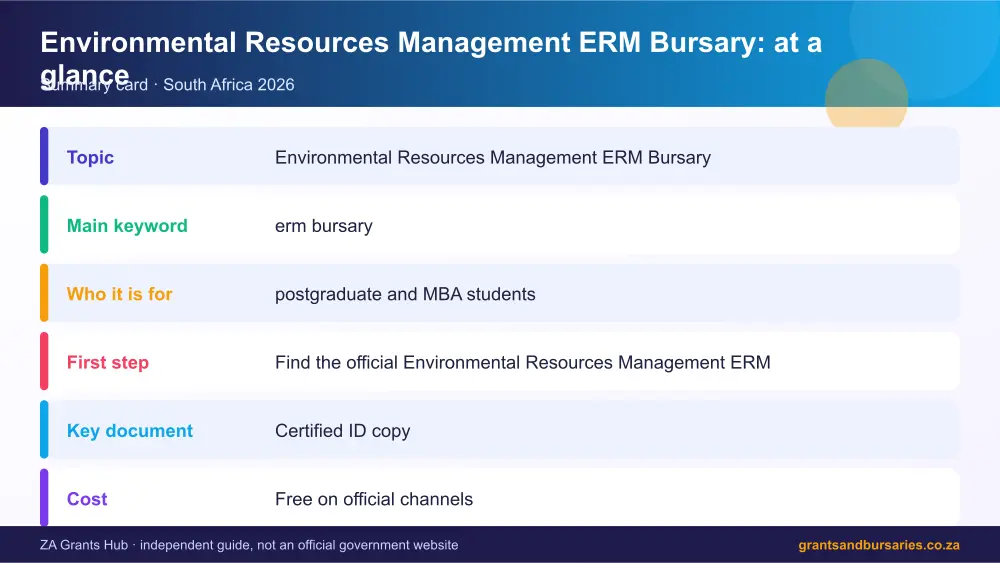This screenshot has height=563, width=1000.
Task: Open the grantsandbursaries.co.za link
Action: pyautogui.click(x=879, y=545)
